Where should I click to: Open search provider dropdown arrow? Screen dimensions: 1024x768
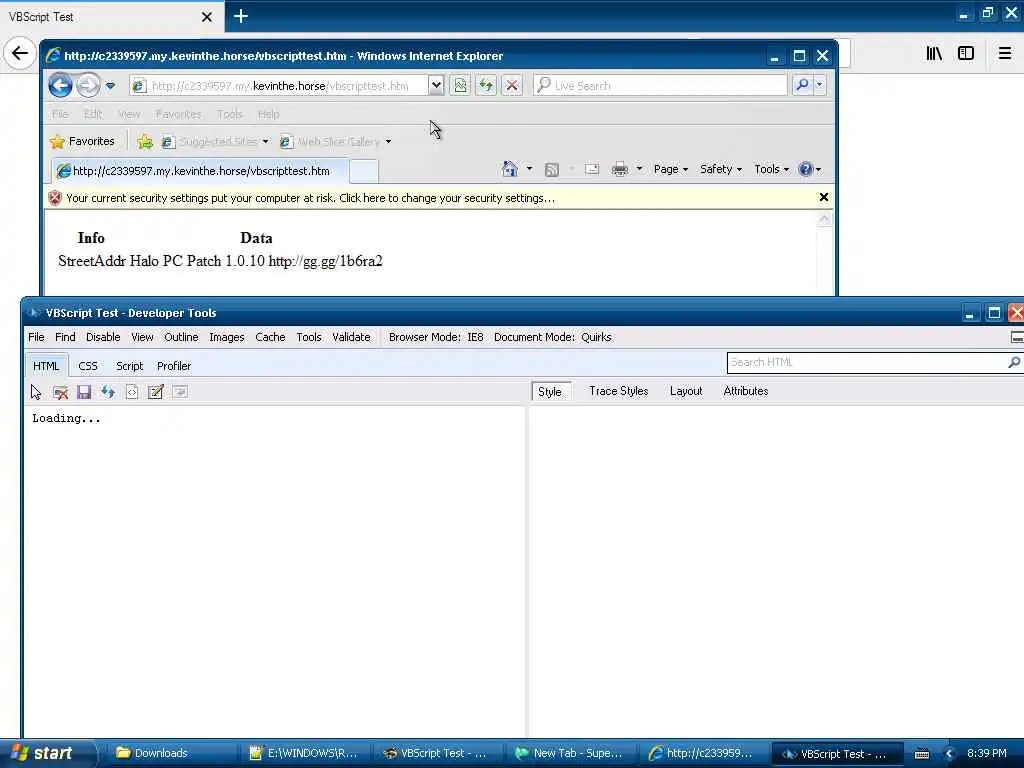(x=820, y=85)
